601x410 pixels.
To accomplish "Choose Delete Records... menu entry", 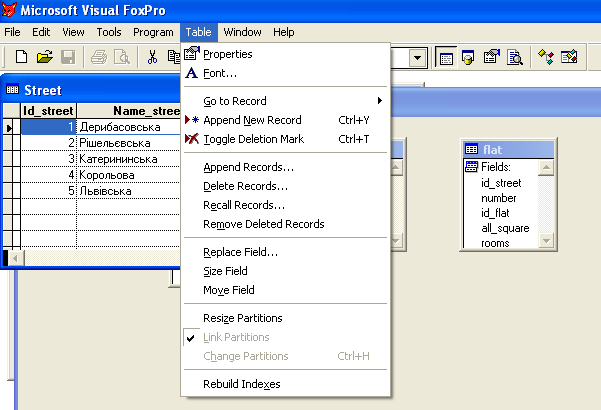I will (286, 186).
